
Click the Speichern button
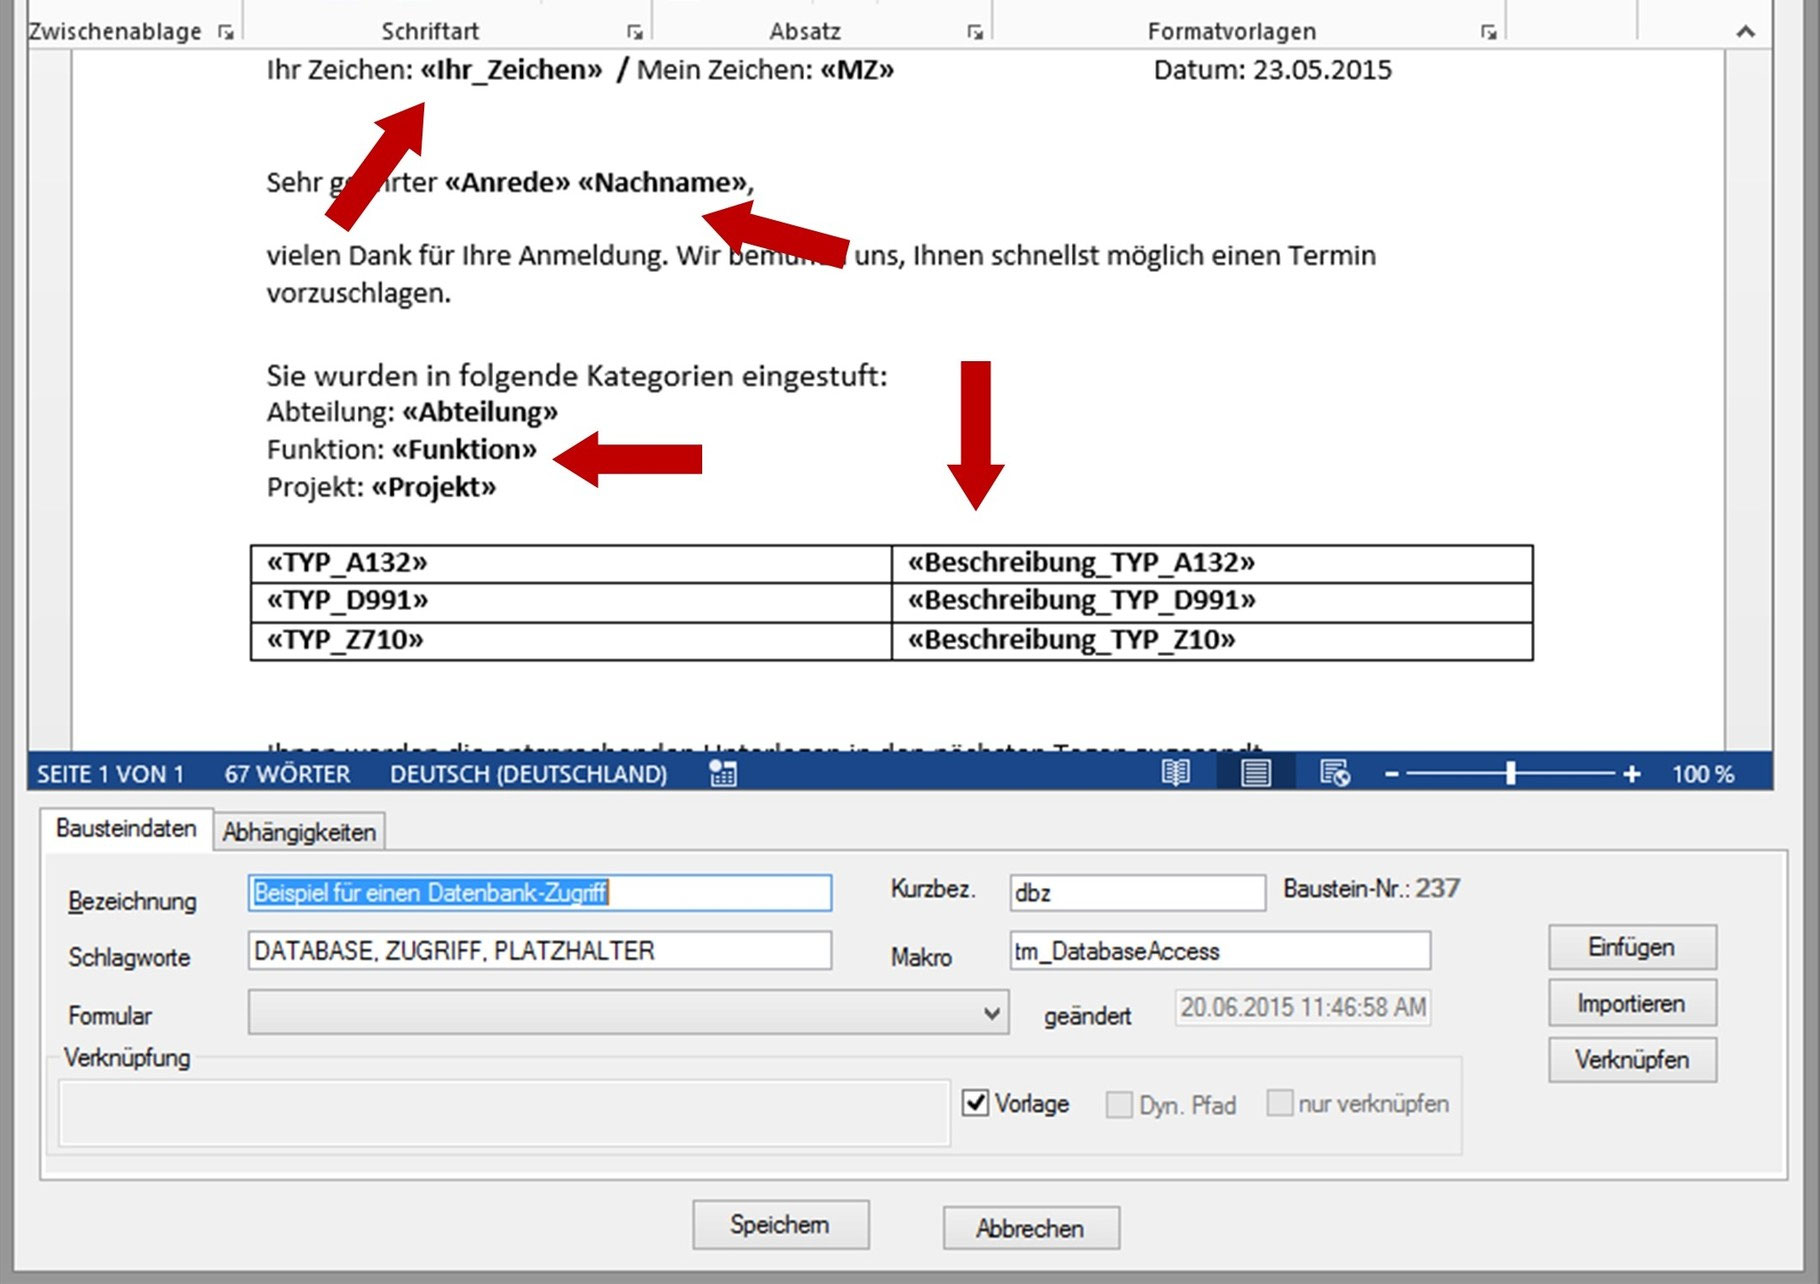click(781, 1224)
